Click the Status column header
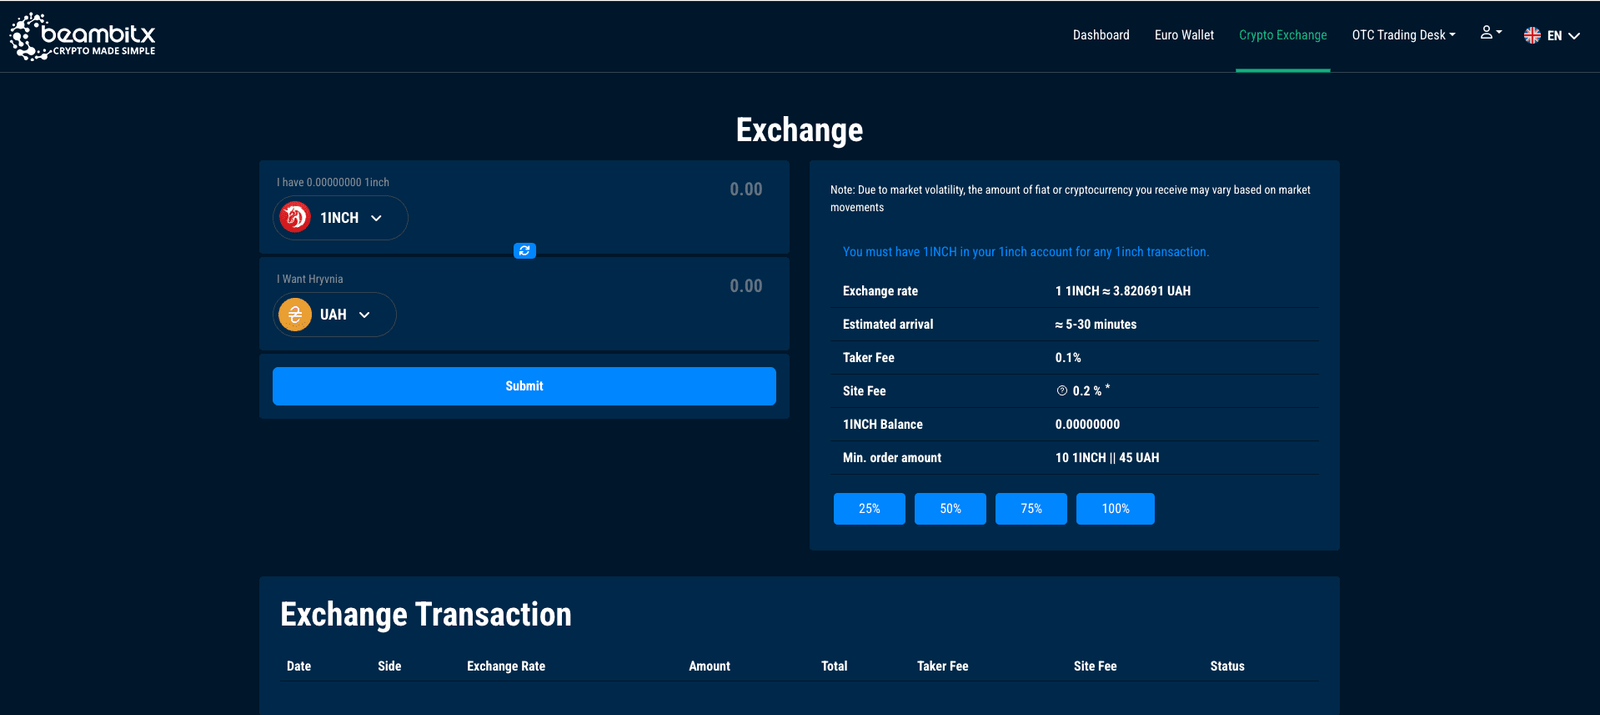1600x715 pixels. click(x=1227, y=666)
